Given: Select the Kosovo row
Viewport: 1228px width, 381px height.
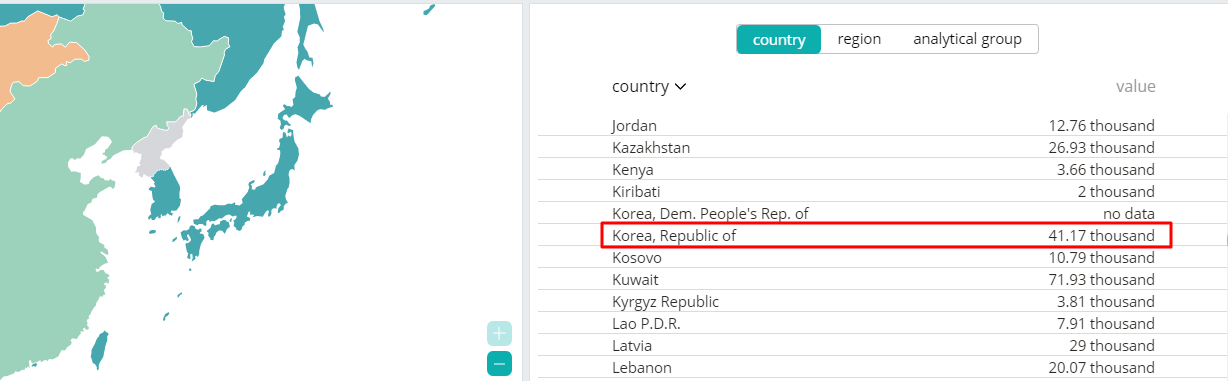Looking at the screenshot, I should (x=883, y=257).
